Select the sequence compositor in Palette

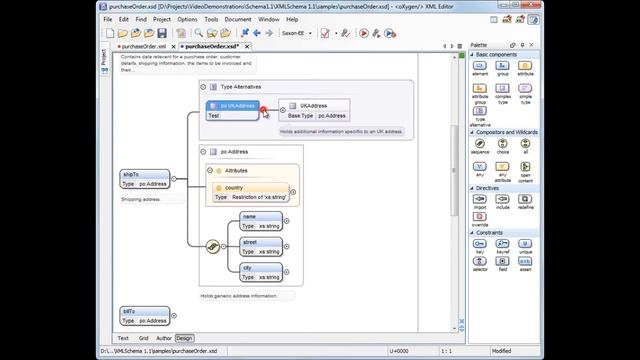[480, 146]
